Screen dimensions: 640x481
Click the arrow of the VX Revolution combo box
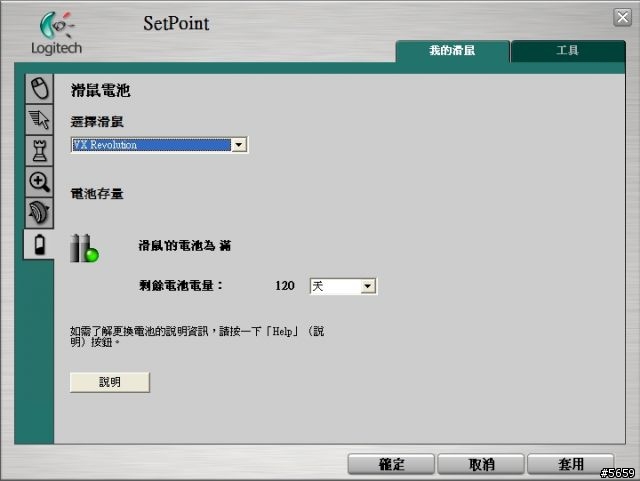pos(239,145)
